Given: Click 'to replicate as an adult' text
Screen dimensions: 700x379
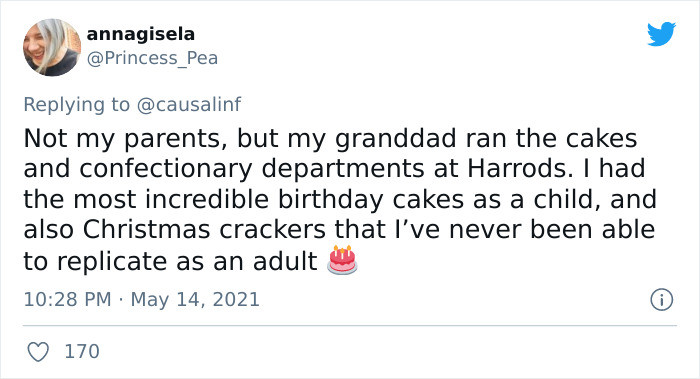Looking at the screenshot, I should (x=170, y=261).
